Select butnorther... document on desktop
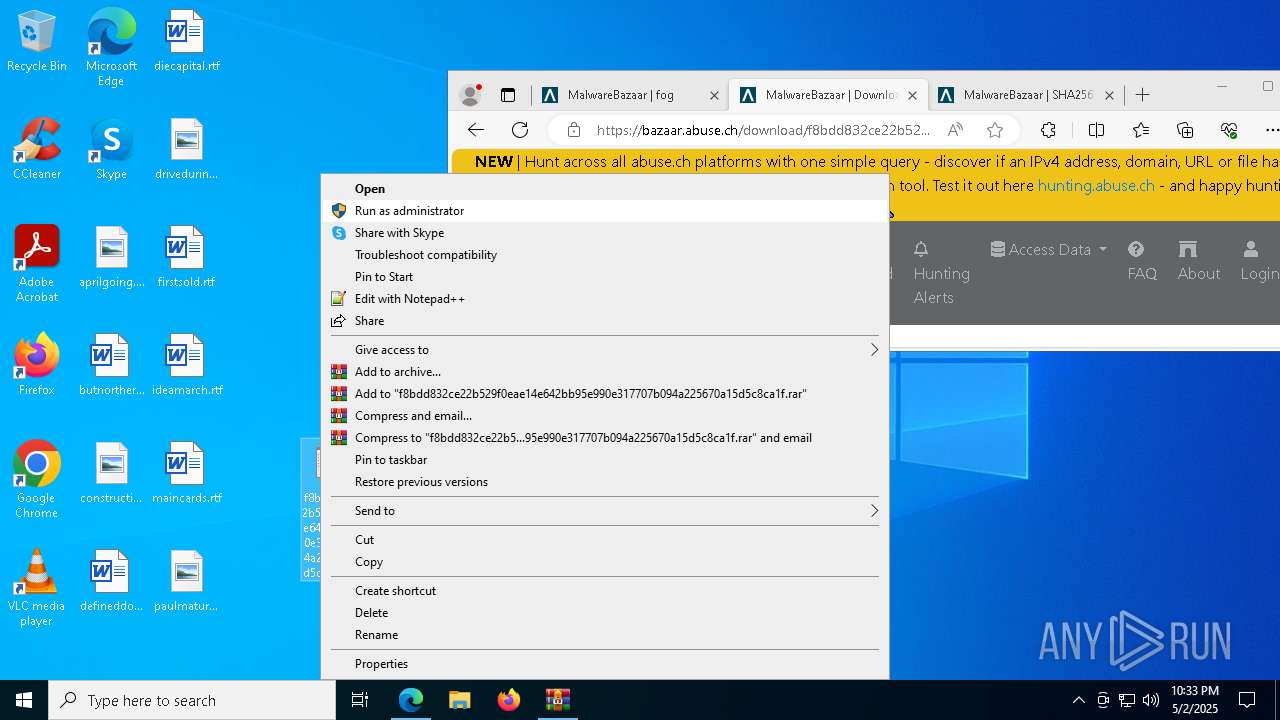Viewport: 1280px width, 720px height. click(x=111, y=366)
